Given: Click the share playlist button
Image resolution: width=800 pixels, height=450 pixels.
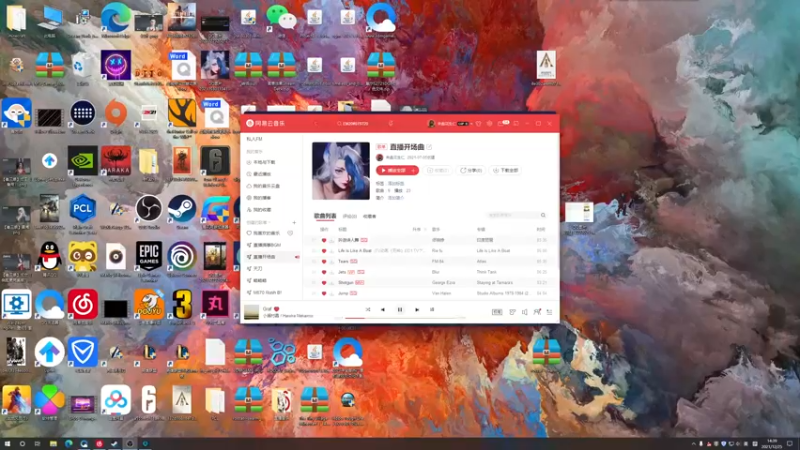Looking at the screenshot, I should [x=471, y=170].
